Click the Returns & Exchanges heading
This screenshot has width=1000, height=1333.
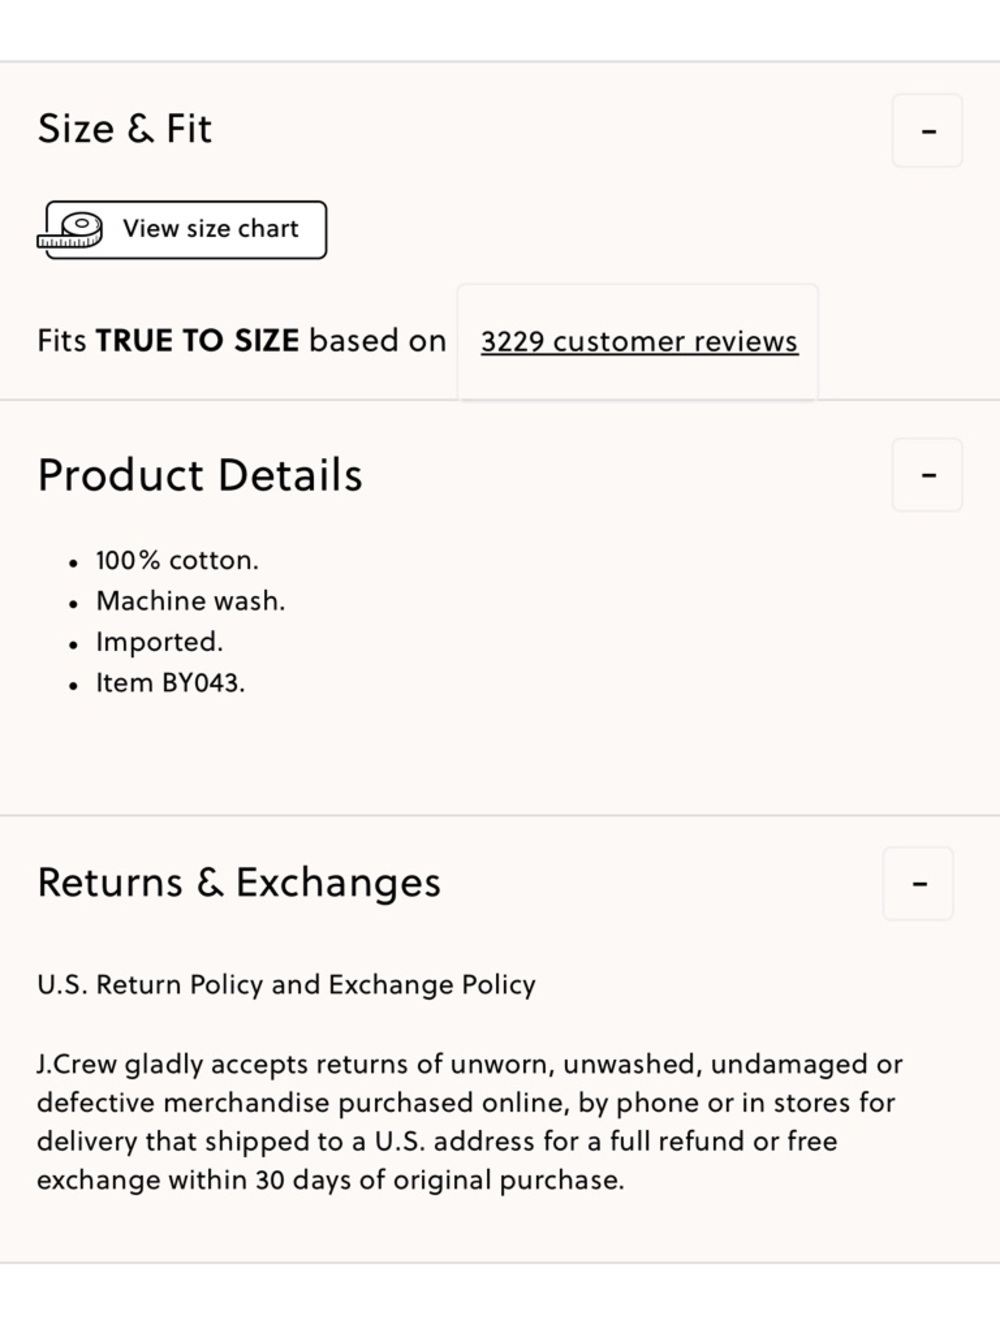pyautogui.click(x=239, y=883)
